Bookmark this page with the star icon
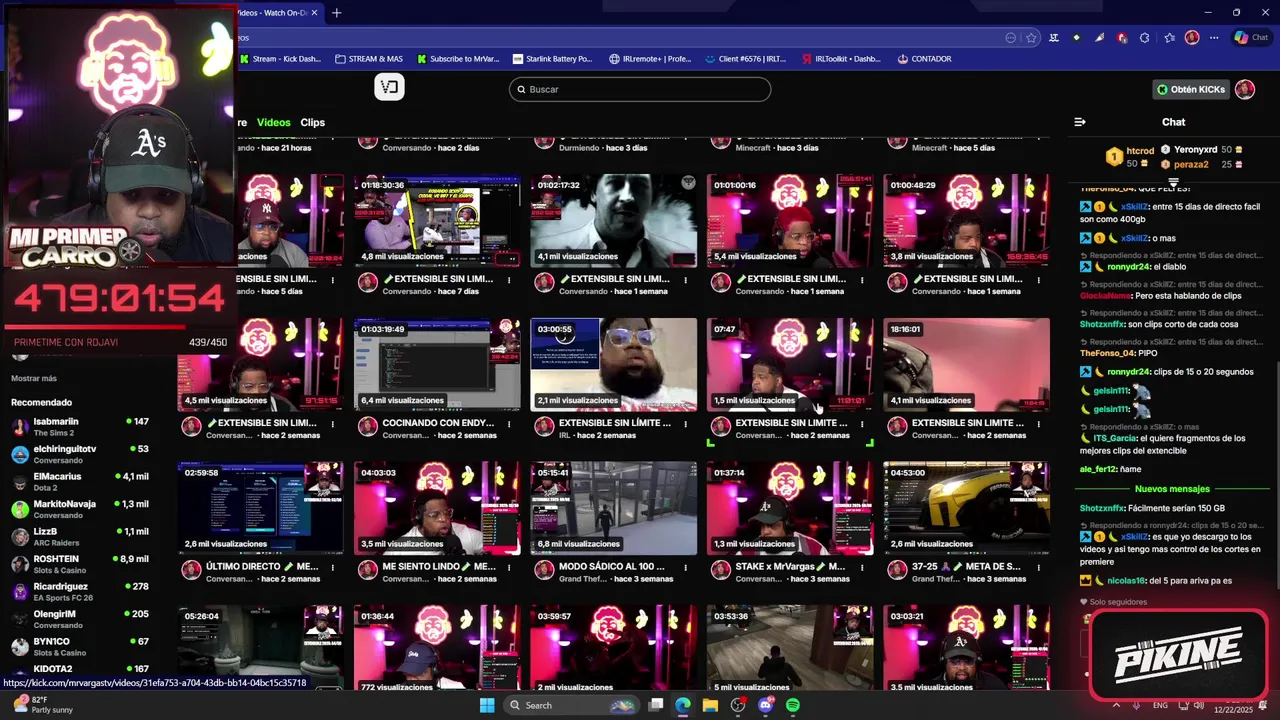The image size is (1280, 720). point(1031,38)
